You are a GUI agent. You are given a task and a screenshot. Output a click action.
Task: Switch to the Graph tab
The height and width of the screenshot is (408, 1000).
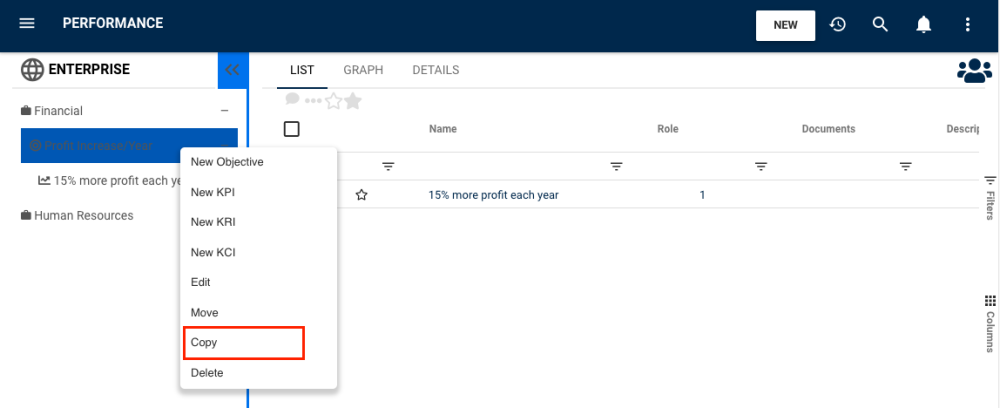(x=363, y=70)
